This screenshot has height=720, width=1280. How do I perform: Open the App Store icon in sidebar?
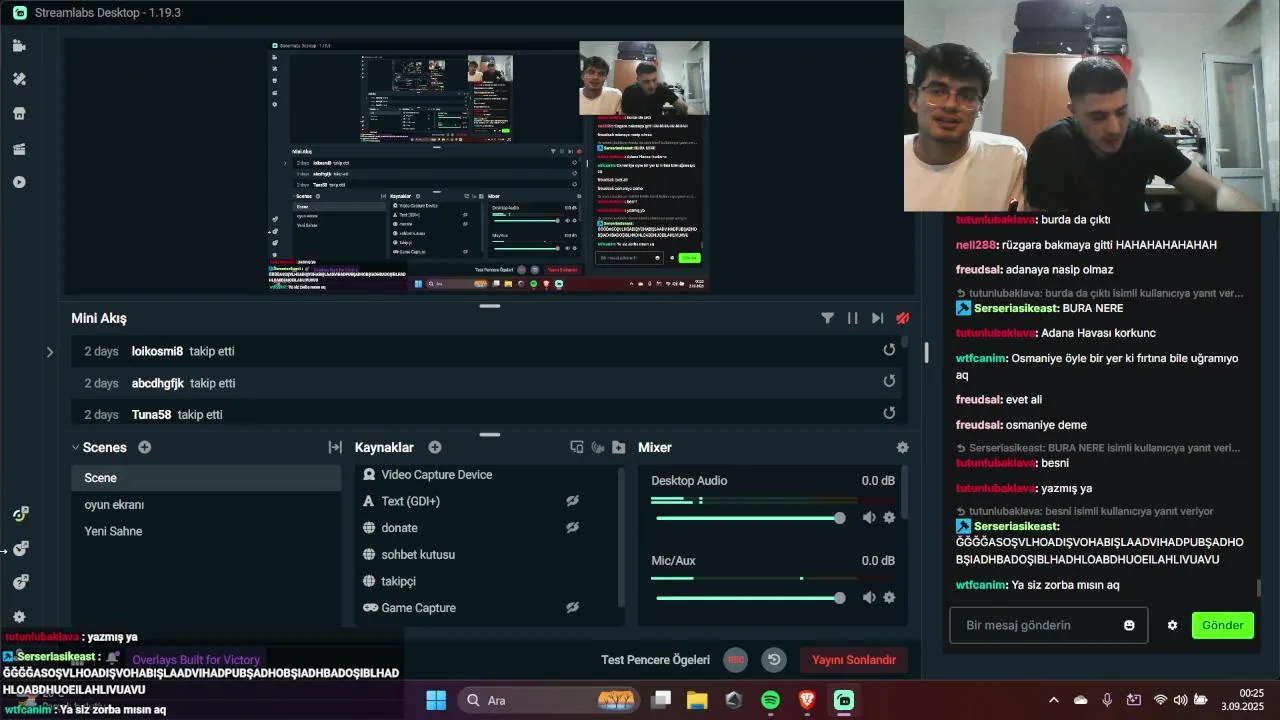[19, 113]
